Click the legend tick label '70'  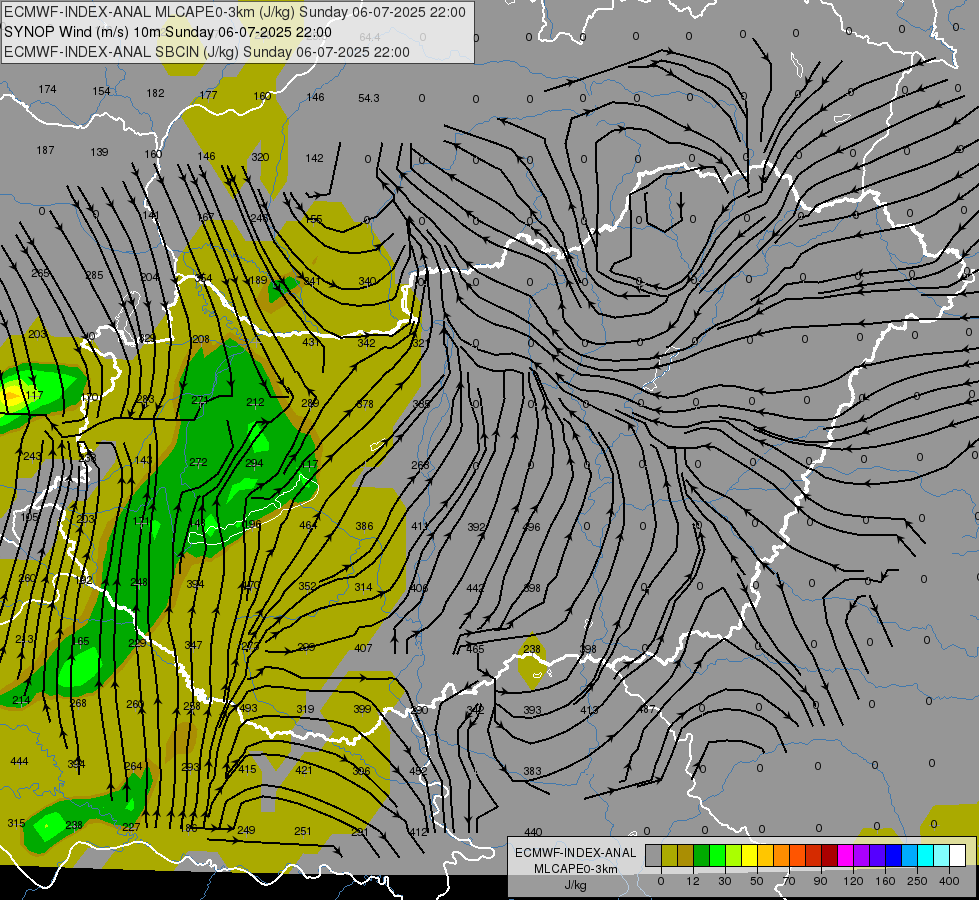point(789,881)
